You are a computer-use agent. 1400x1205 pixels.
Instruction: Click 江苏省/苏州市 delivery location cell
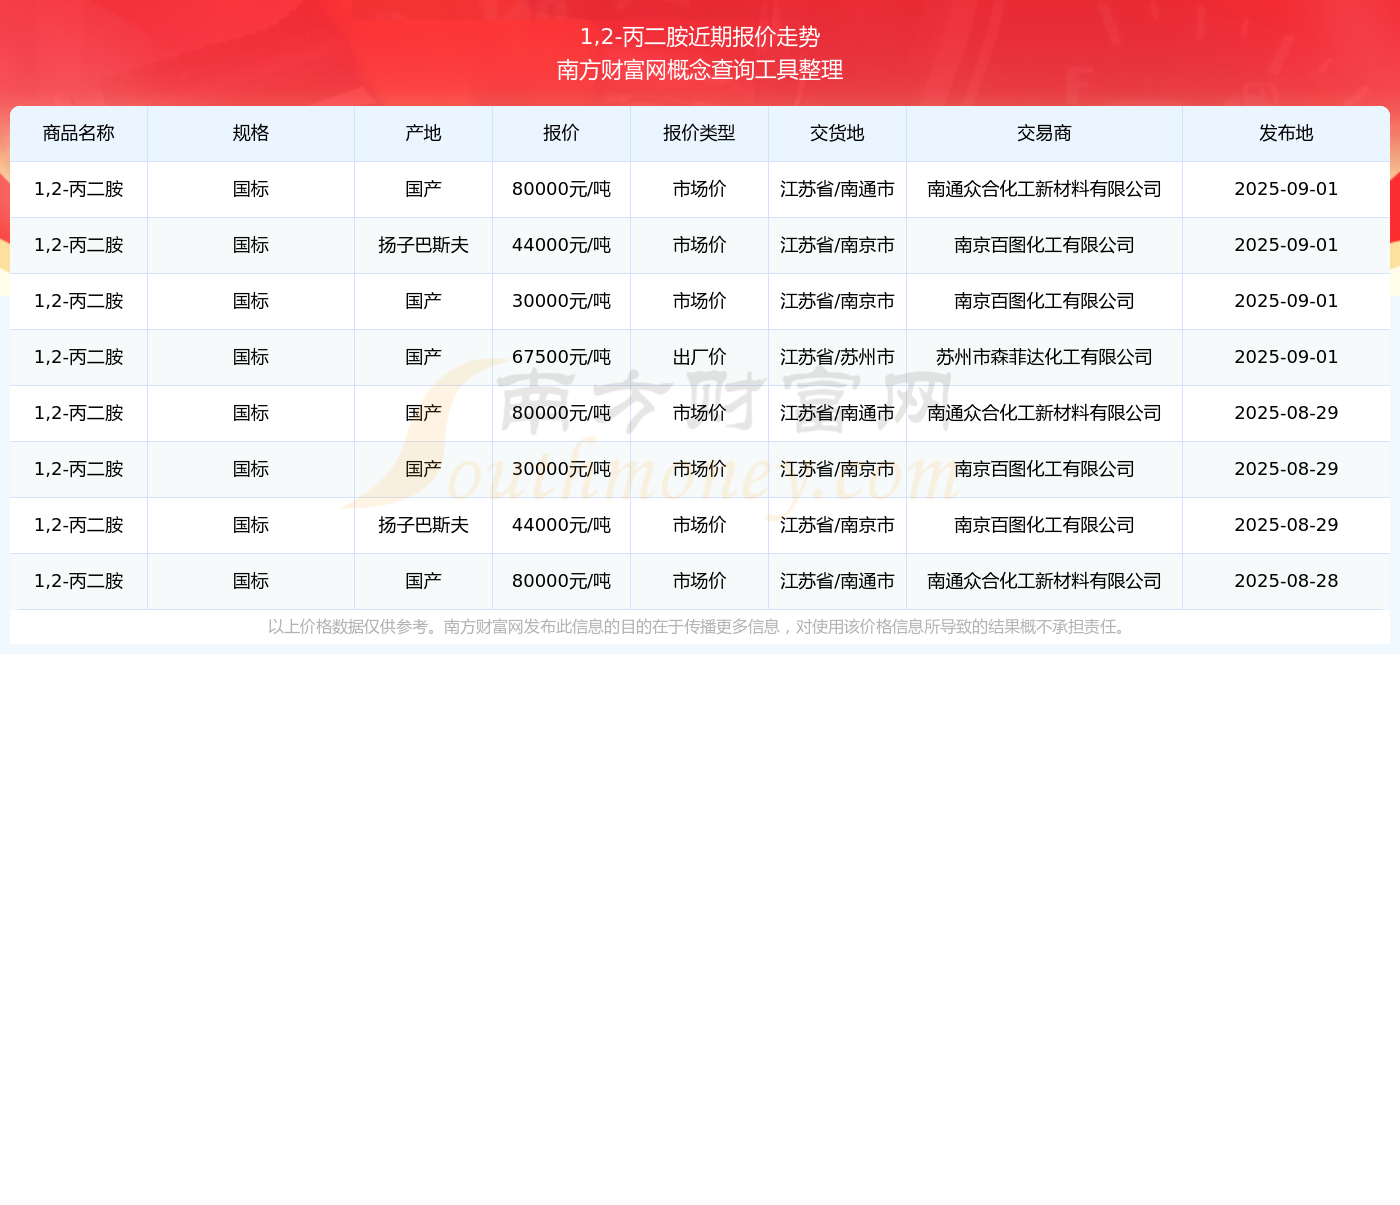pos(838,357)
